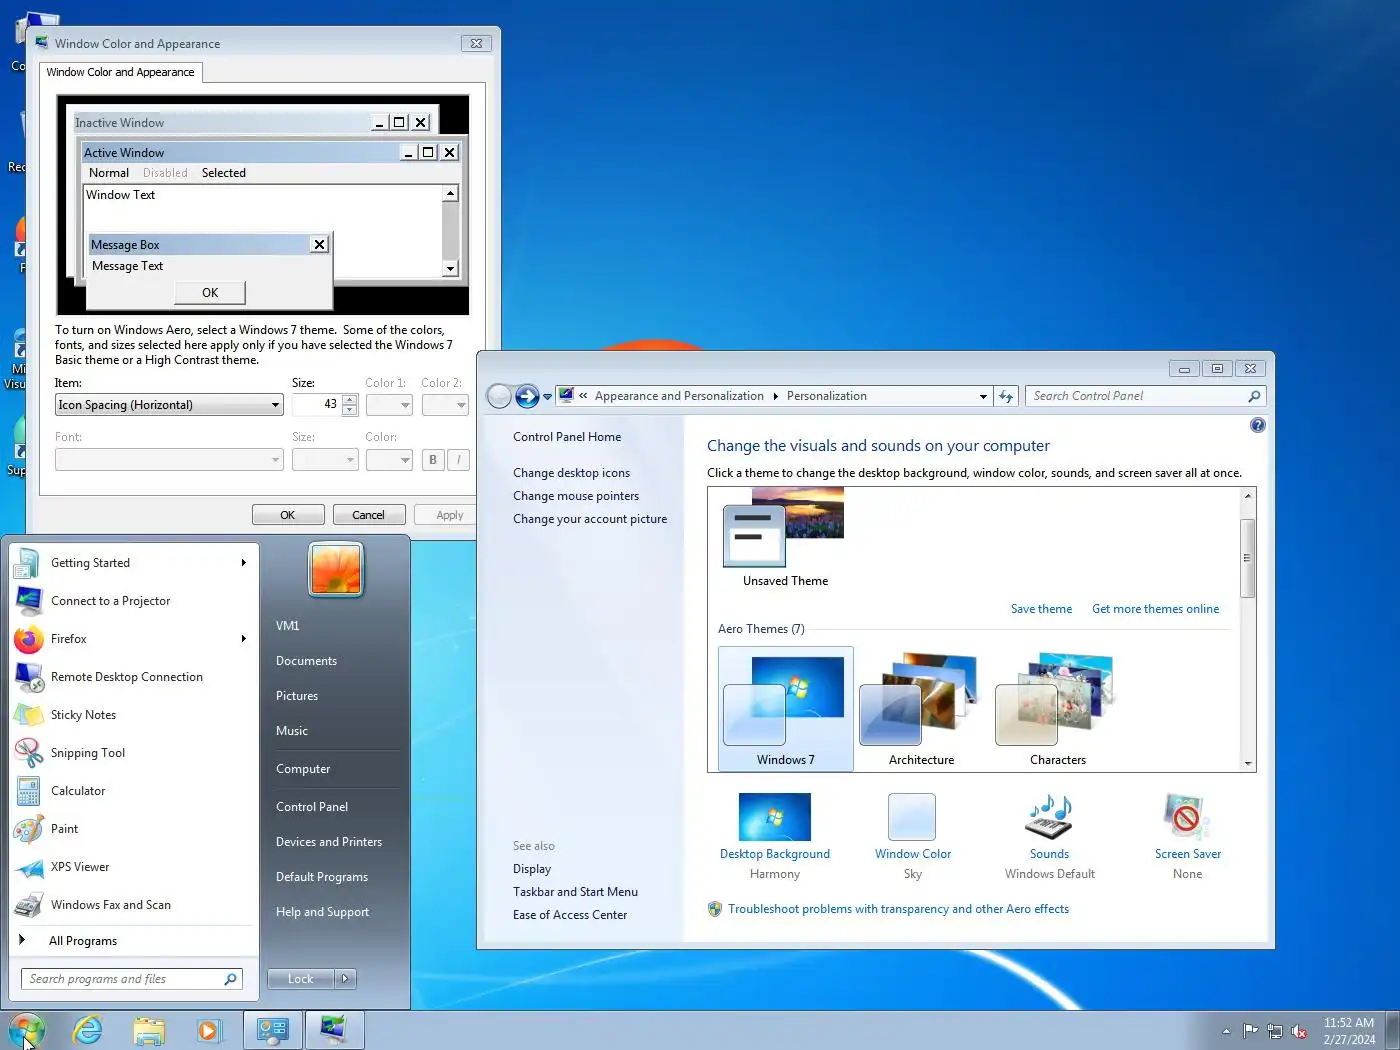This screenshot has width=1400, height=1050.
Task: Open Pictures from Start menu
Action: pos(297,696)
